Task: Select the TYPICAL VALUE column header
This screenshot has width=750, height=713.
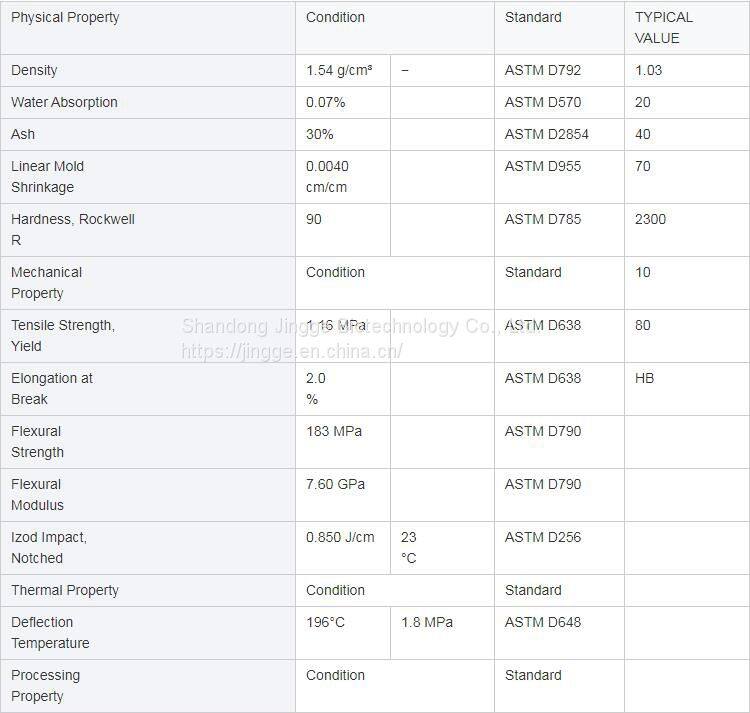Action: (664, 28)
